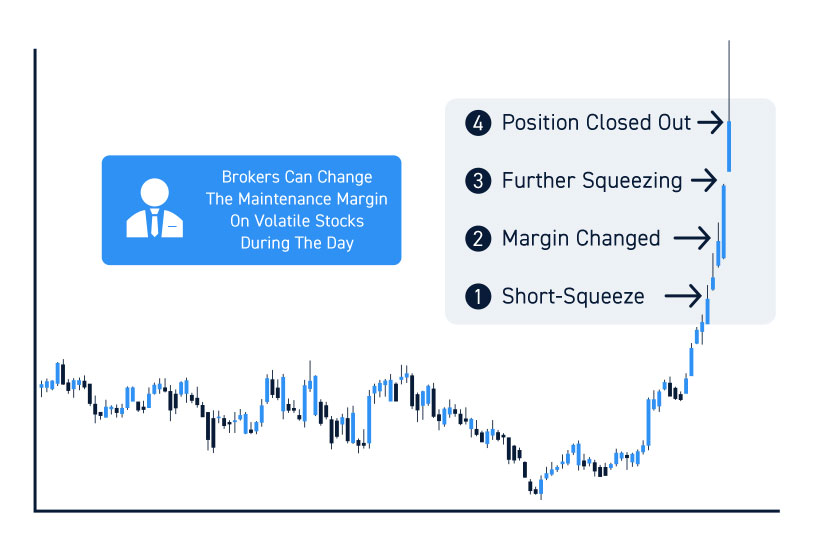Click the broker person icon
This screenshot has width=815, height=545.
(x=154, y=208)
